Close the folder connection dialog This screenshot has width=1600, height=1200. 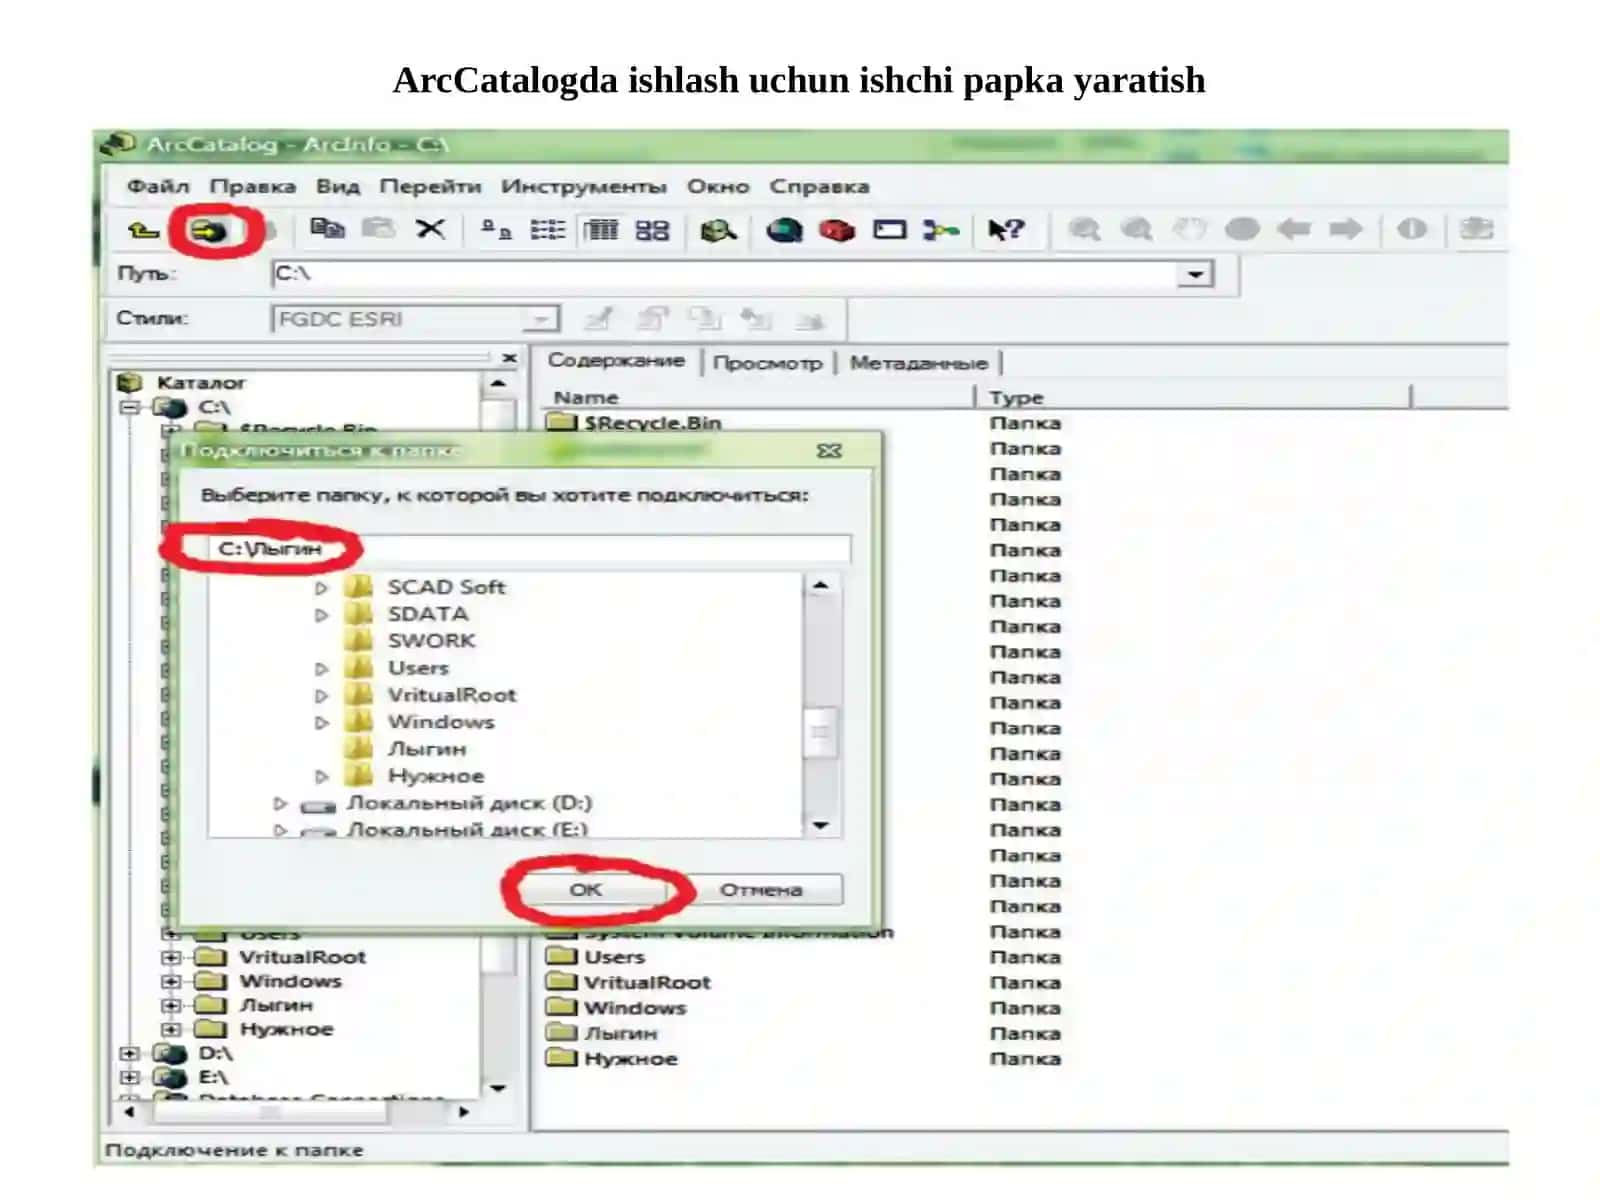pos(829,451)
